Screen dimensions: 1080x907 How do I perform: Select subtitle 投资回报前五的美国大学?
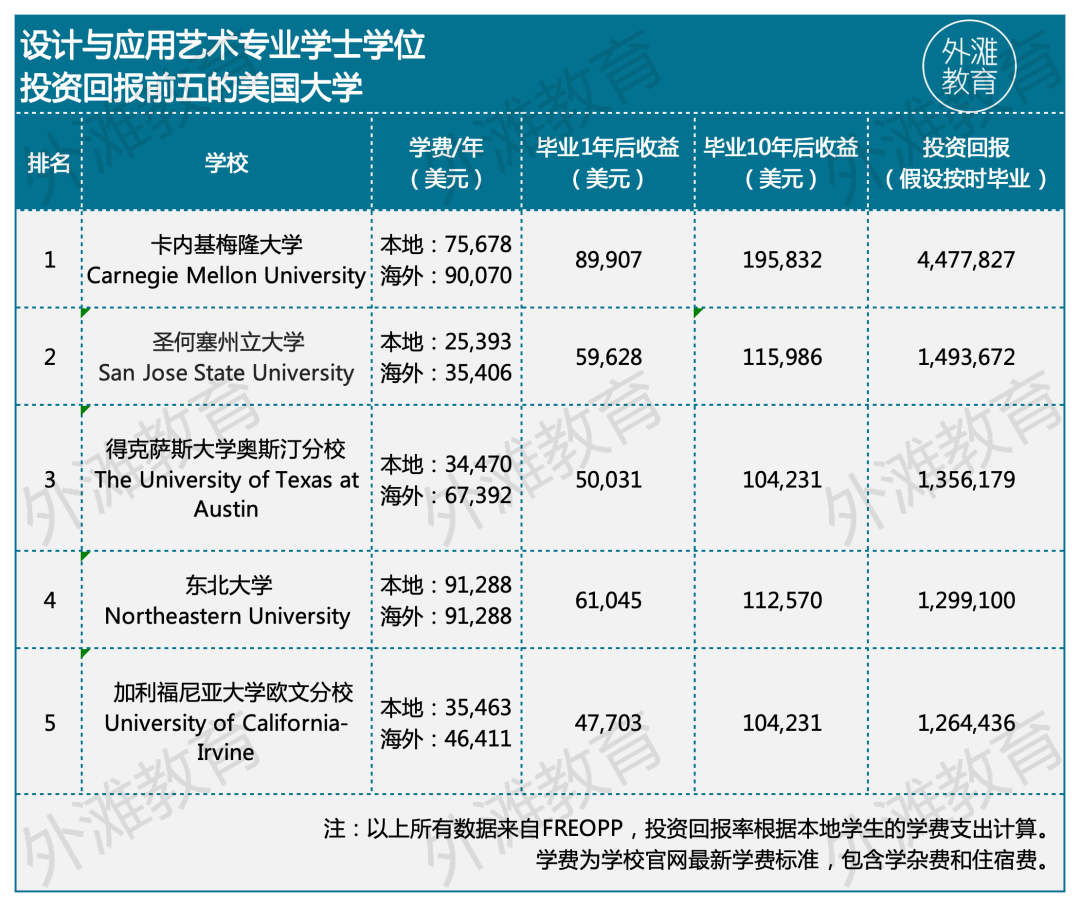click(x=191, y=87)
